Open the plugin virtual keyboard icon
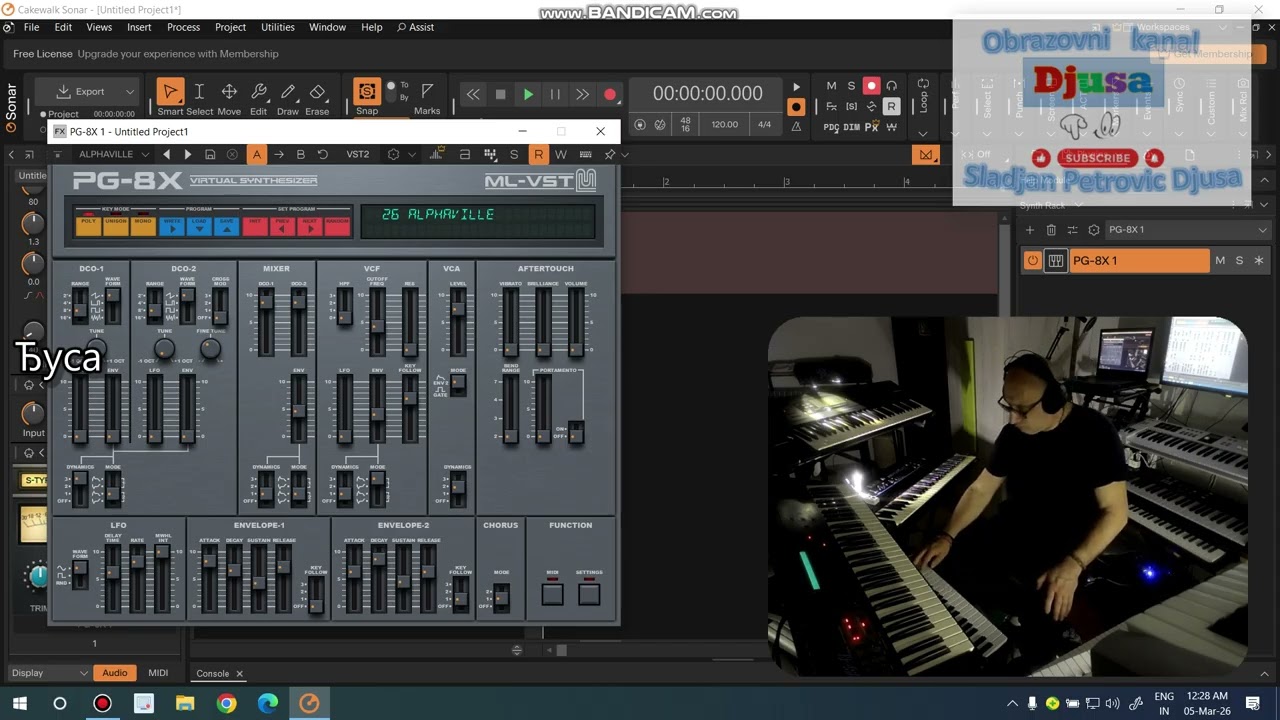This screenshot has height=720, width=1280. 586,154
